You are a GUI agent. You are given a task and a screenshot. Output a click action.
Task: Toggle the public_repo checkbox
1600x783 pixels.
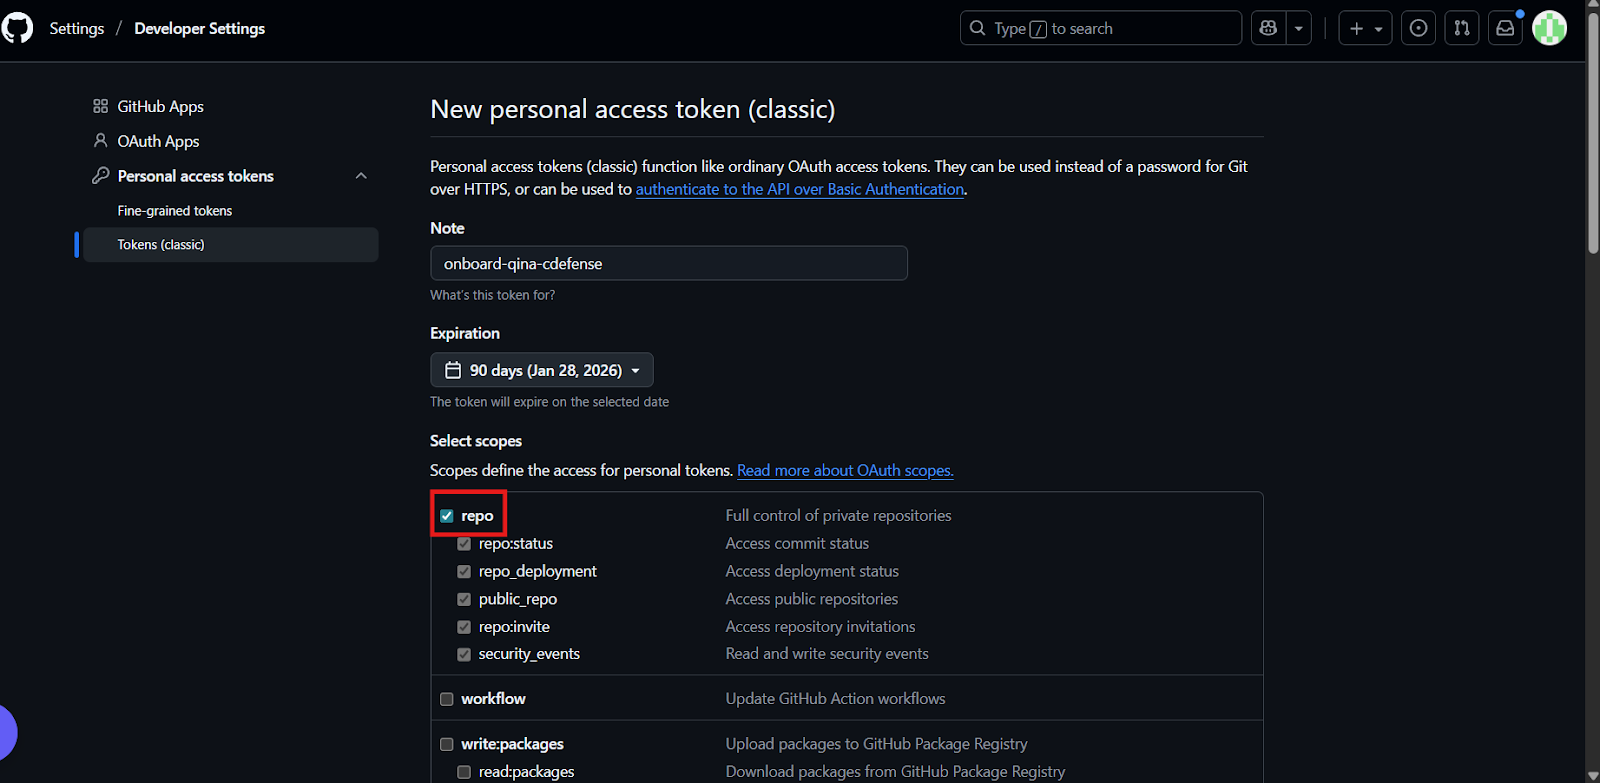(464, 599)
